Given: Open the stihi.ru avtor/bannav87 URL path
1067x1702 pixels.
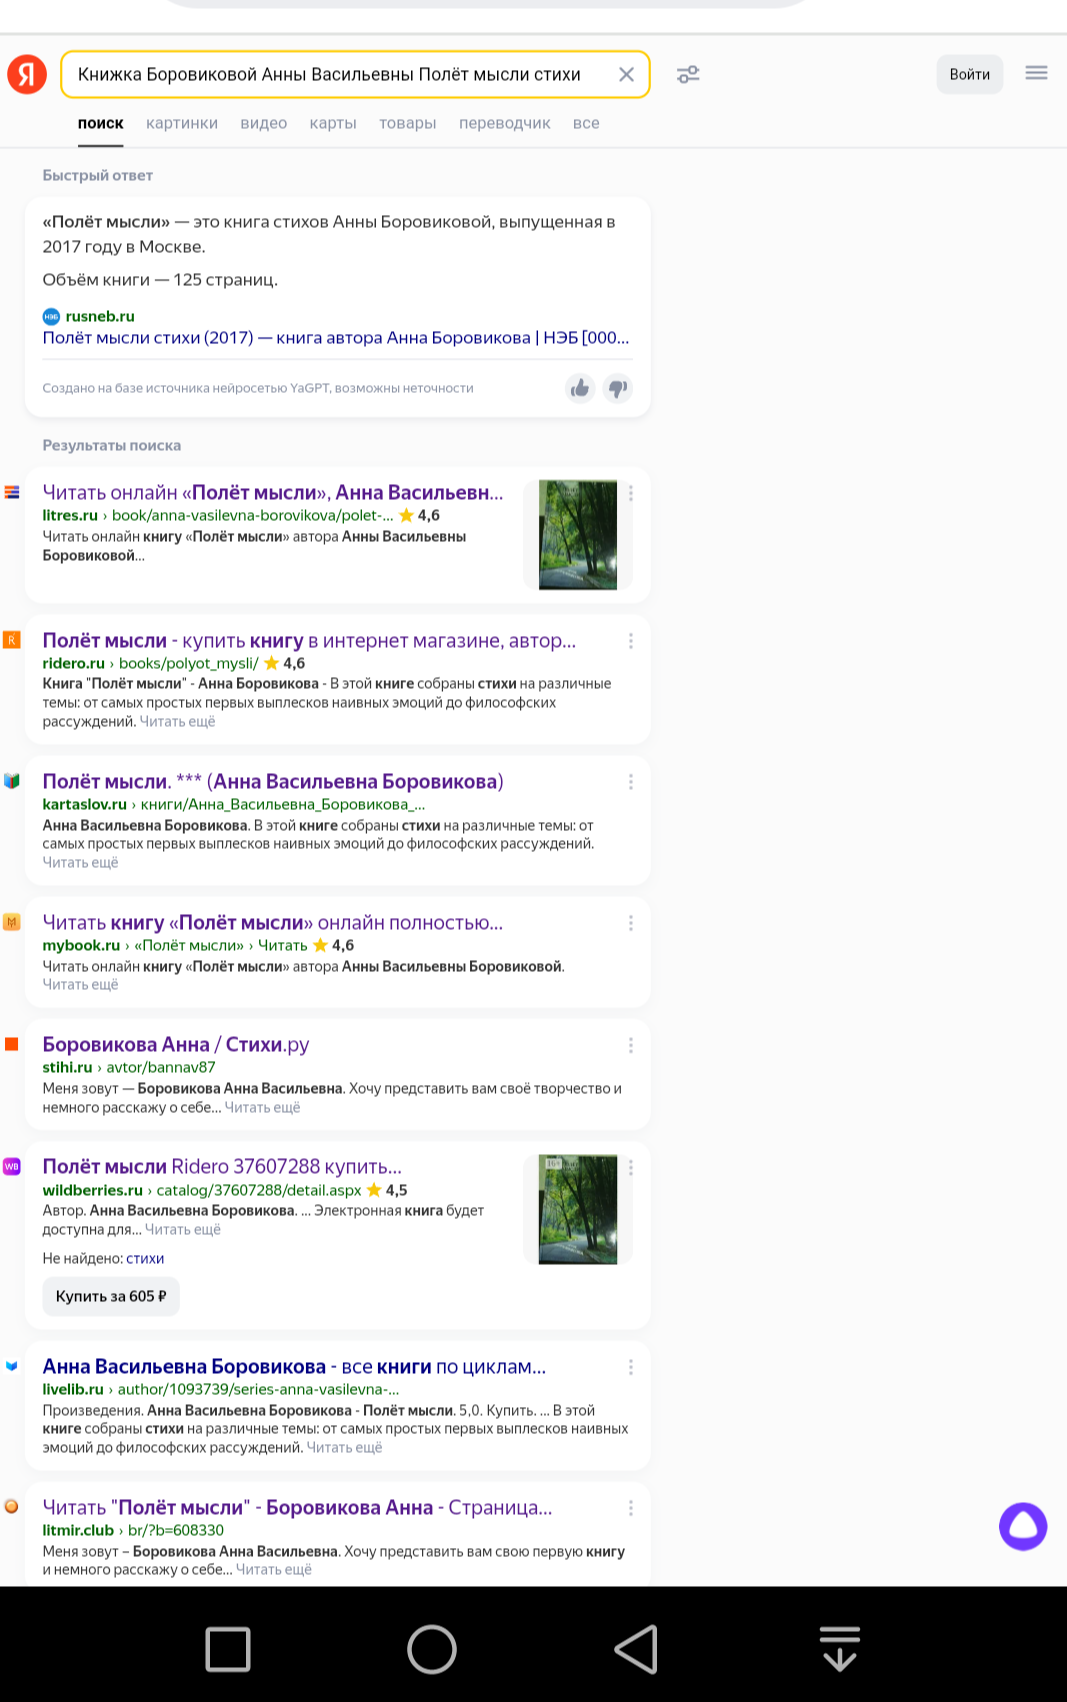Looking at the screenshot, I should click(161, 1067).
